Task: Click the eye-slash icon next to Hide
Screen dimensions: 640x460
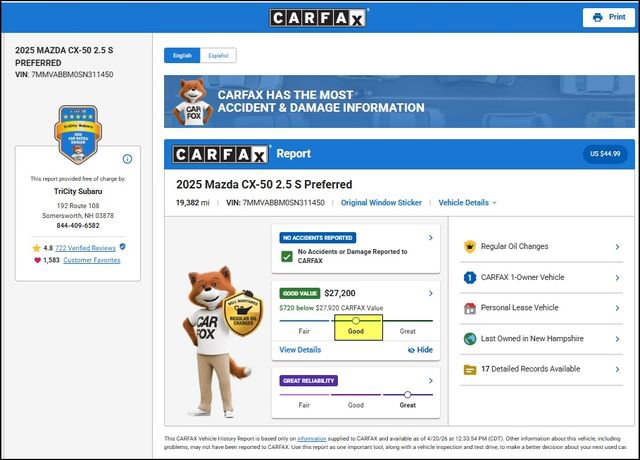Action: tap(411, 350)
